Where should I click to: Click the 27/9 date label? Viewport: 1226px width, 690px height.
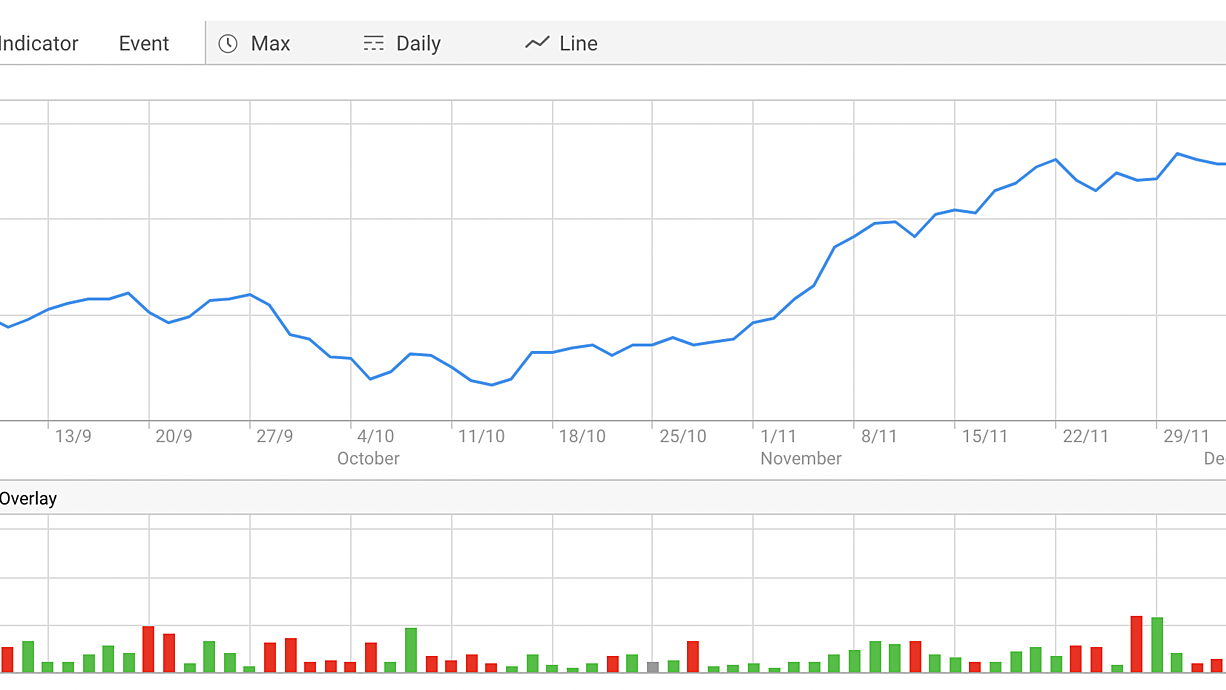(275, 436)
